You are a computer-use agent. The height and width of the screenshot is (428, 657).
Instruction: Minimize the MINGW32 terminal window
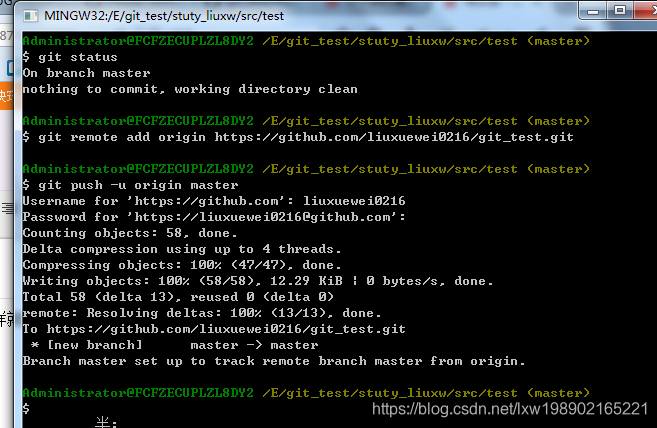pyautogui.click(x=592, y=10)
